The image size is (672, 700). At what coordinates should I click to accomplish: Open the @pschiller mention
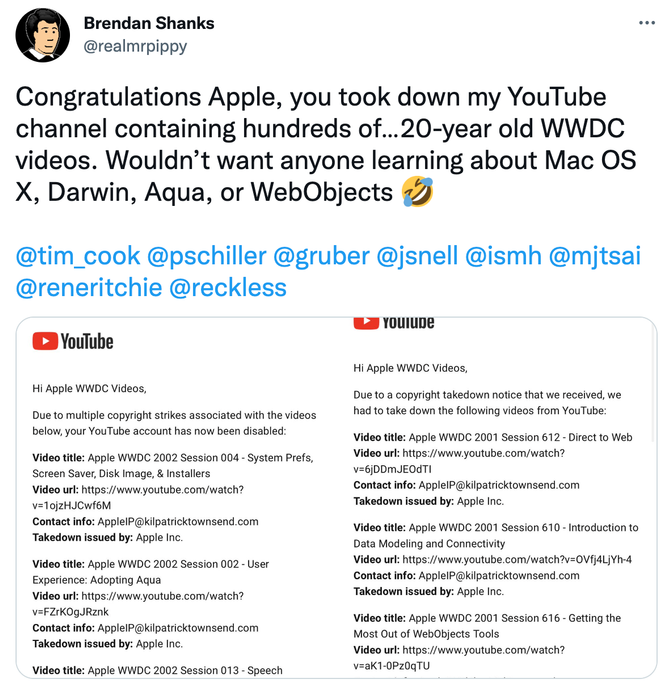[x=207, y=256]
